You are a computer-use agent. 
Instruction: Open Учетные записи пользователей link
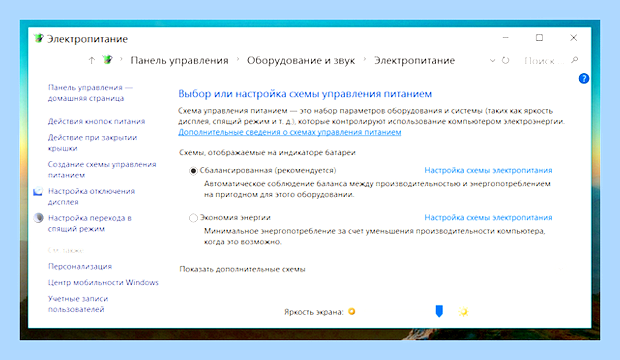(x=78, y=304)
